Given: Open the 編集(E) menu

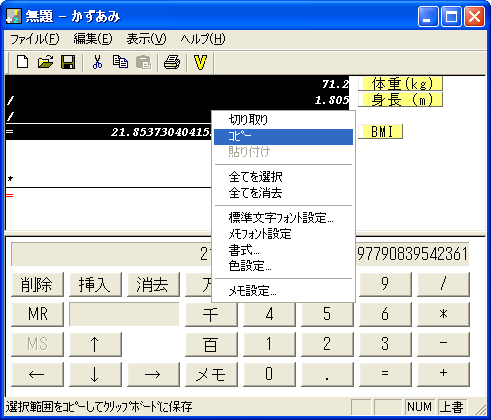Looking at the screenshot, I should point(93,39).
